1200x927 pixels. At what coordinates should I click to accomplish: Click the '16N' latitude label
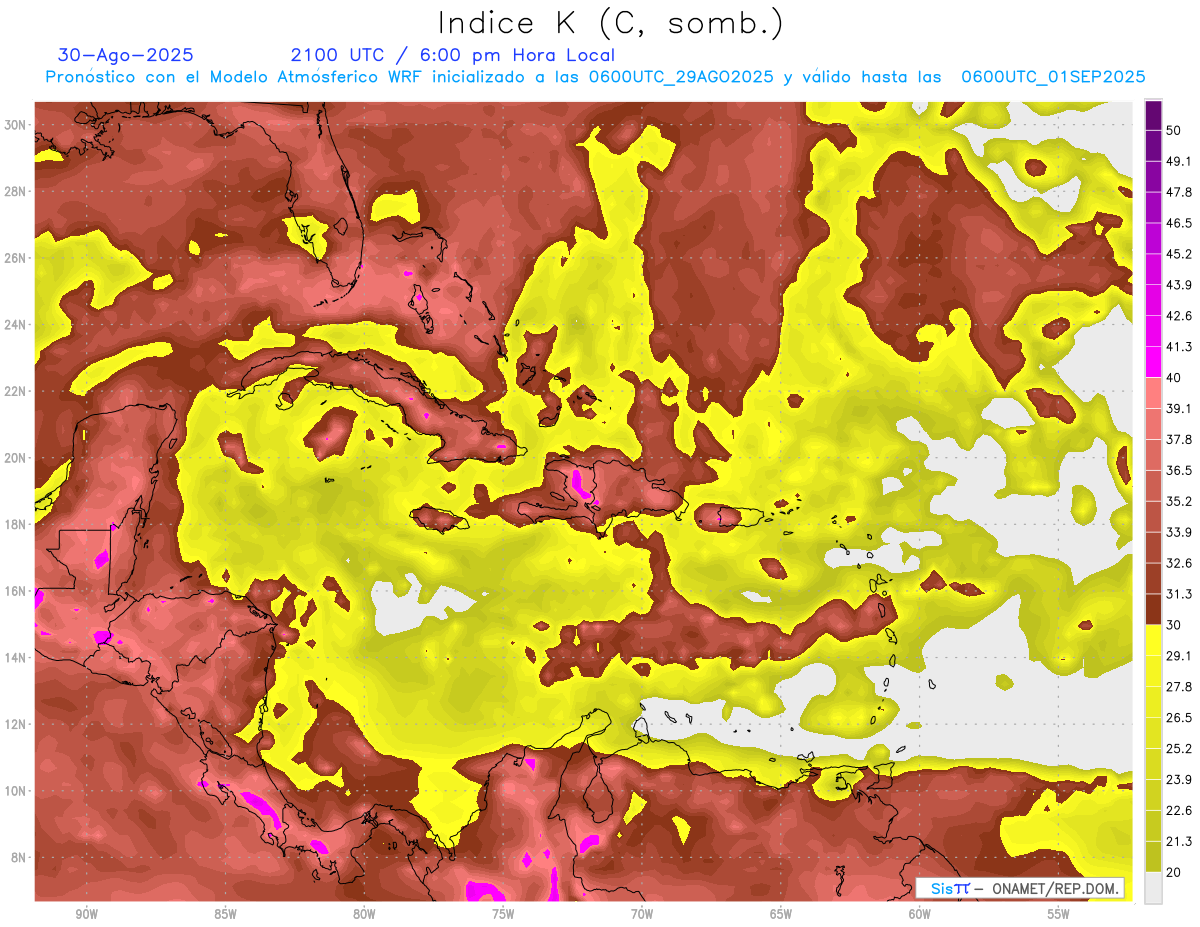coord(15,591)
